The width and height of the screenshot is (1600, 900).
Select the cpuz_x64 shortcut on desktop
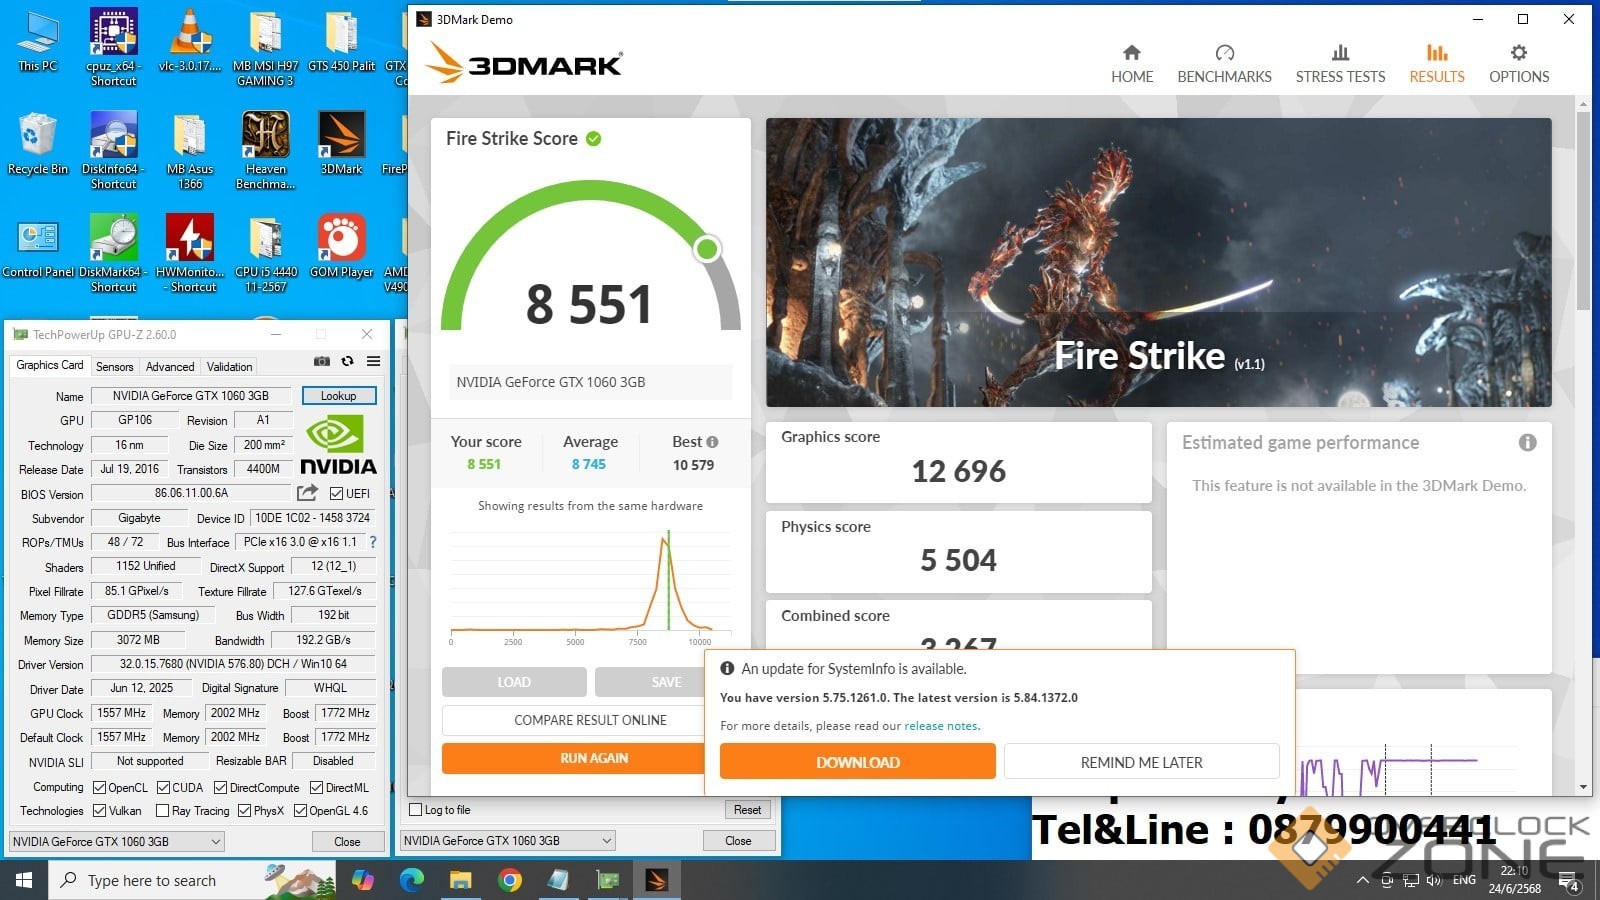113,47
